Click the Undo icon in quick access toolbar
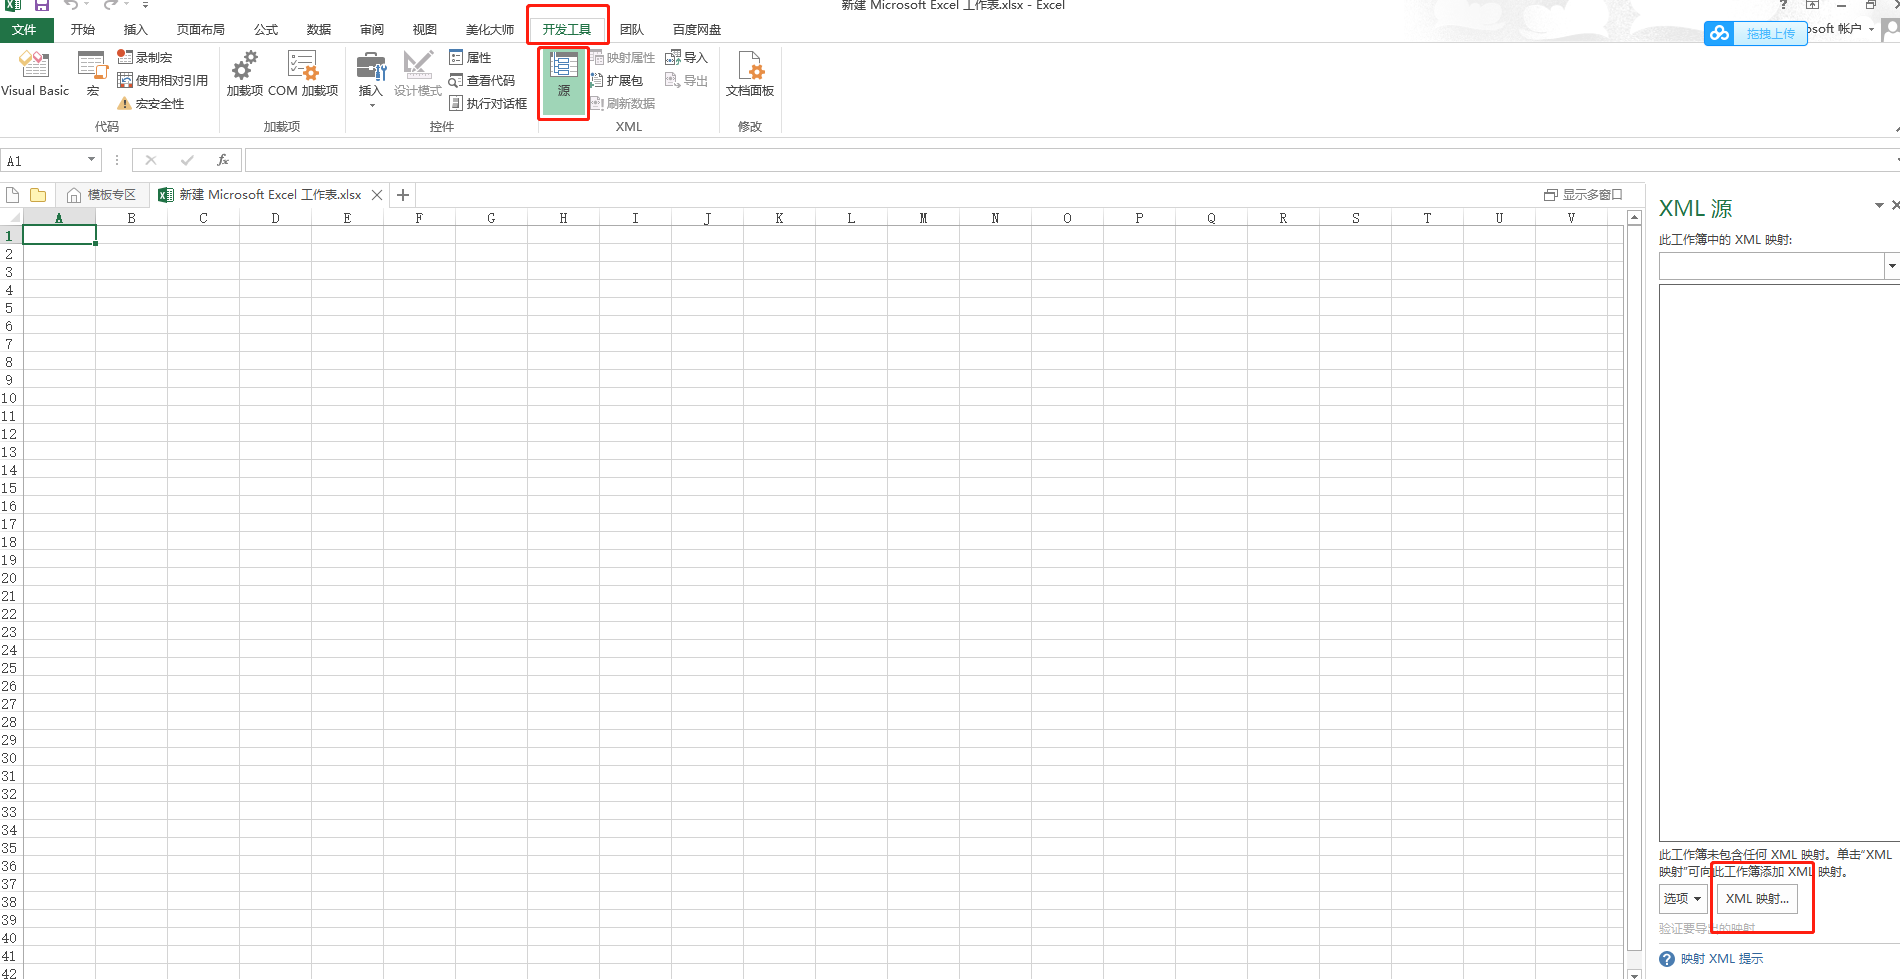The width and height of the screenshot is (1900, 979). [71, 5]
